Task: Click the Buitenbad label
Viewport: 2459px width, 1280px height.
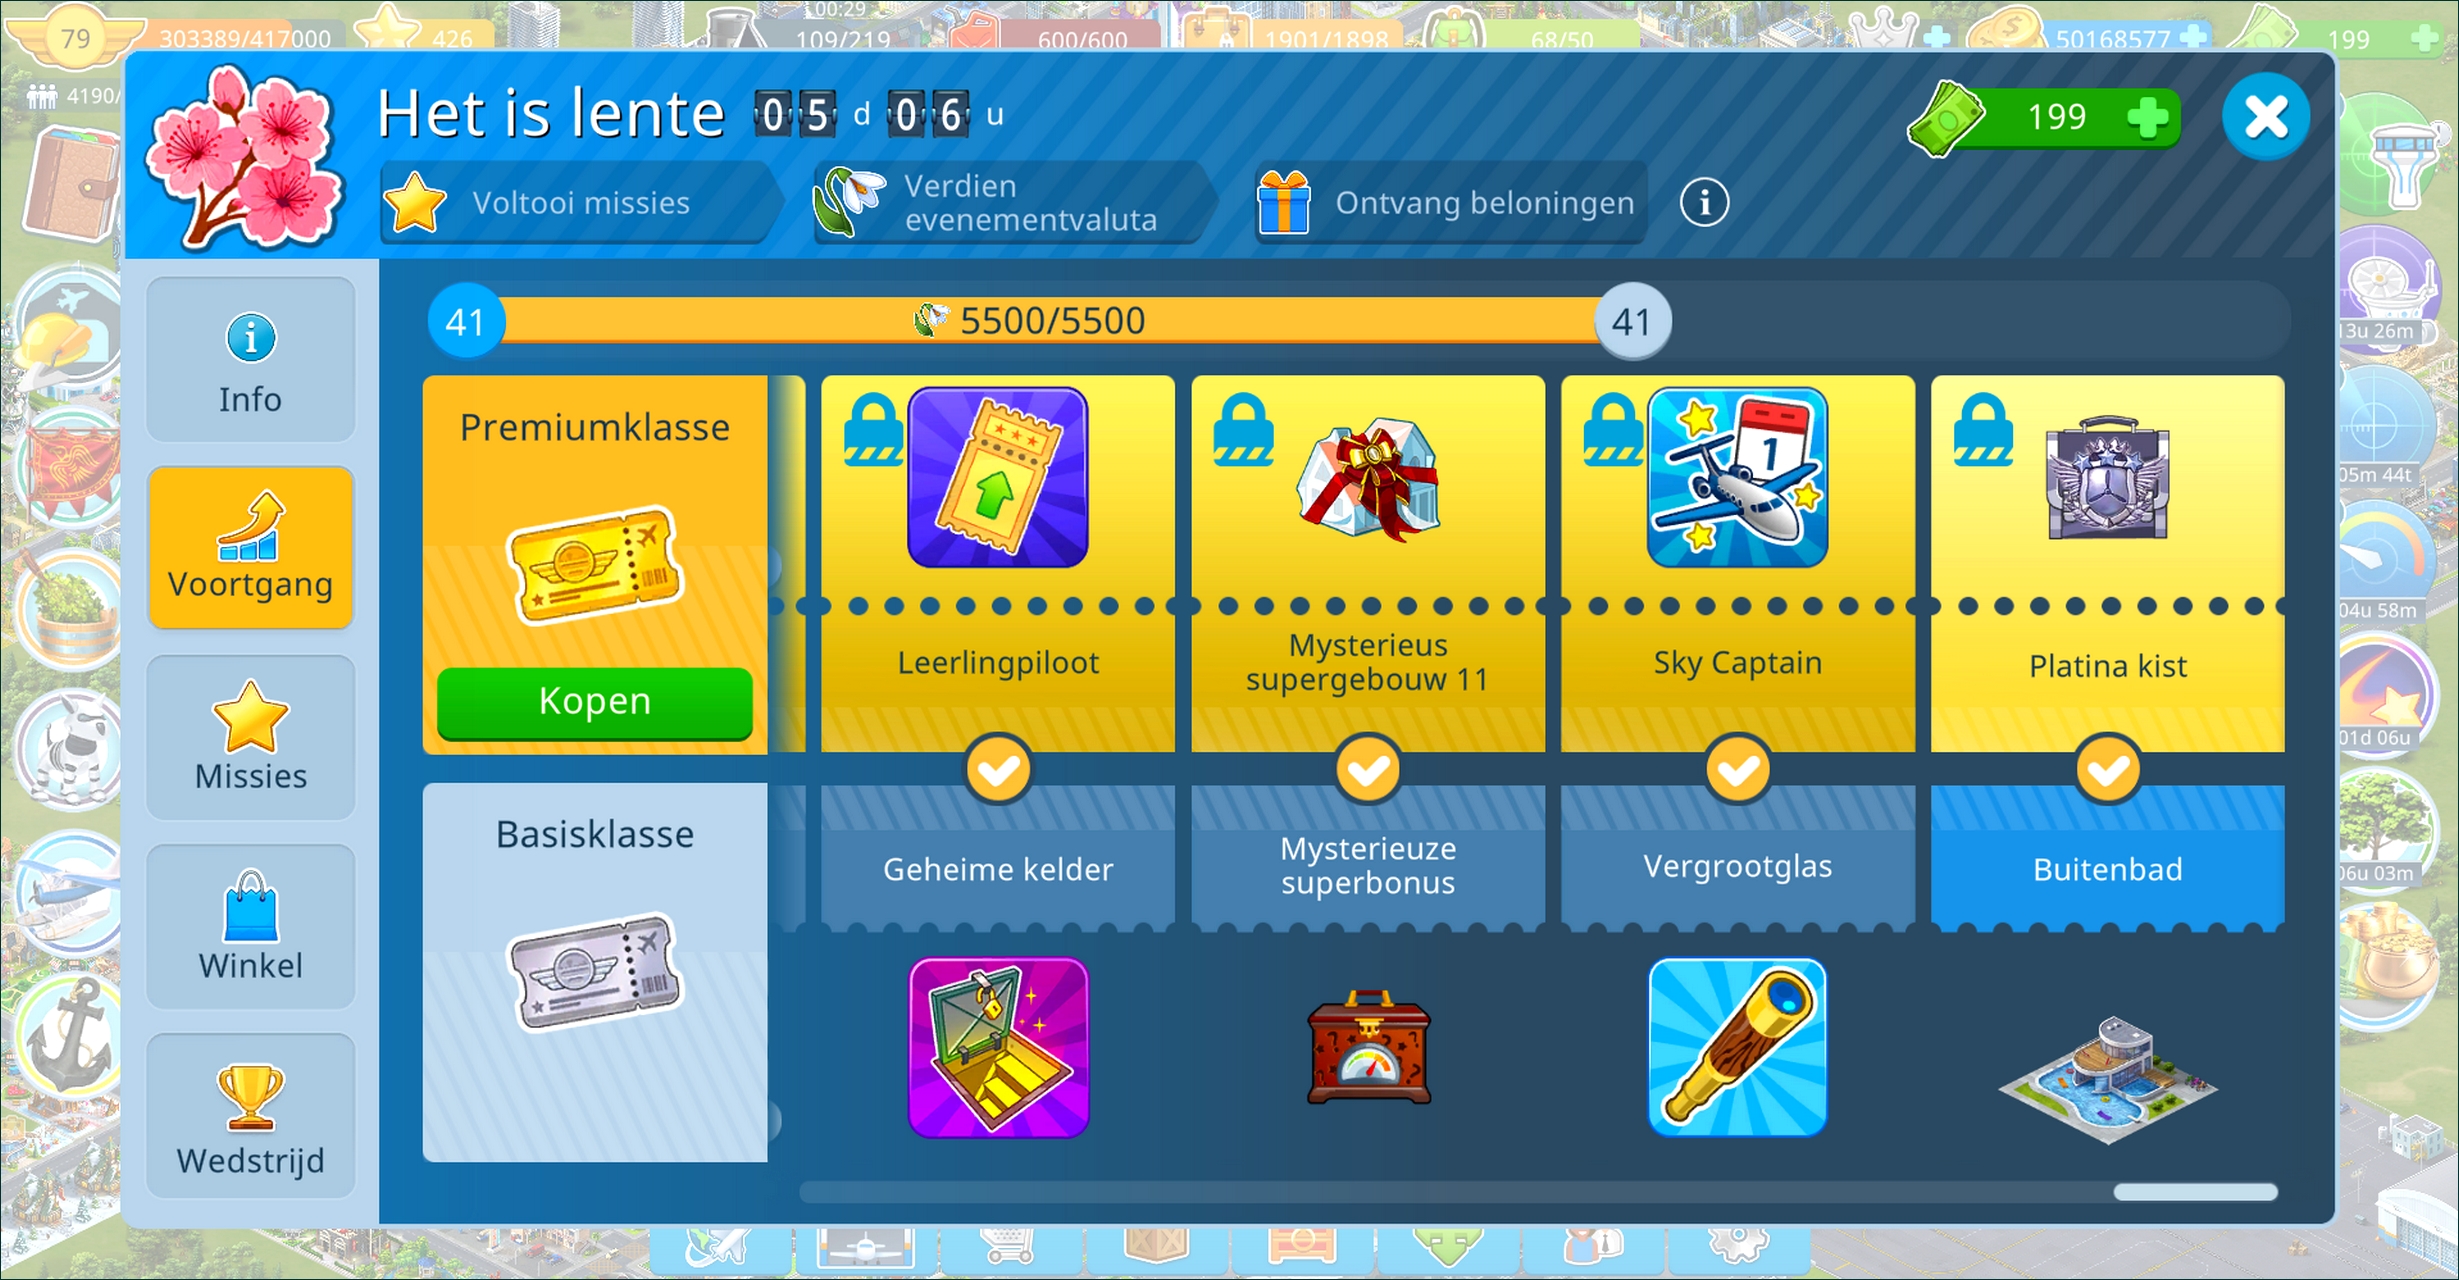Action: tap(2108, 869)
